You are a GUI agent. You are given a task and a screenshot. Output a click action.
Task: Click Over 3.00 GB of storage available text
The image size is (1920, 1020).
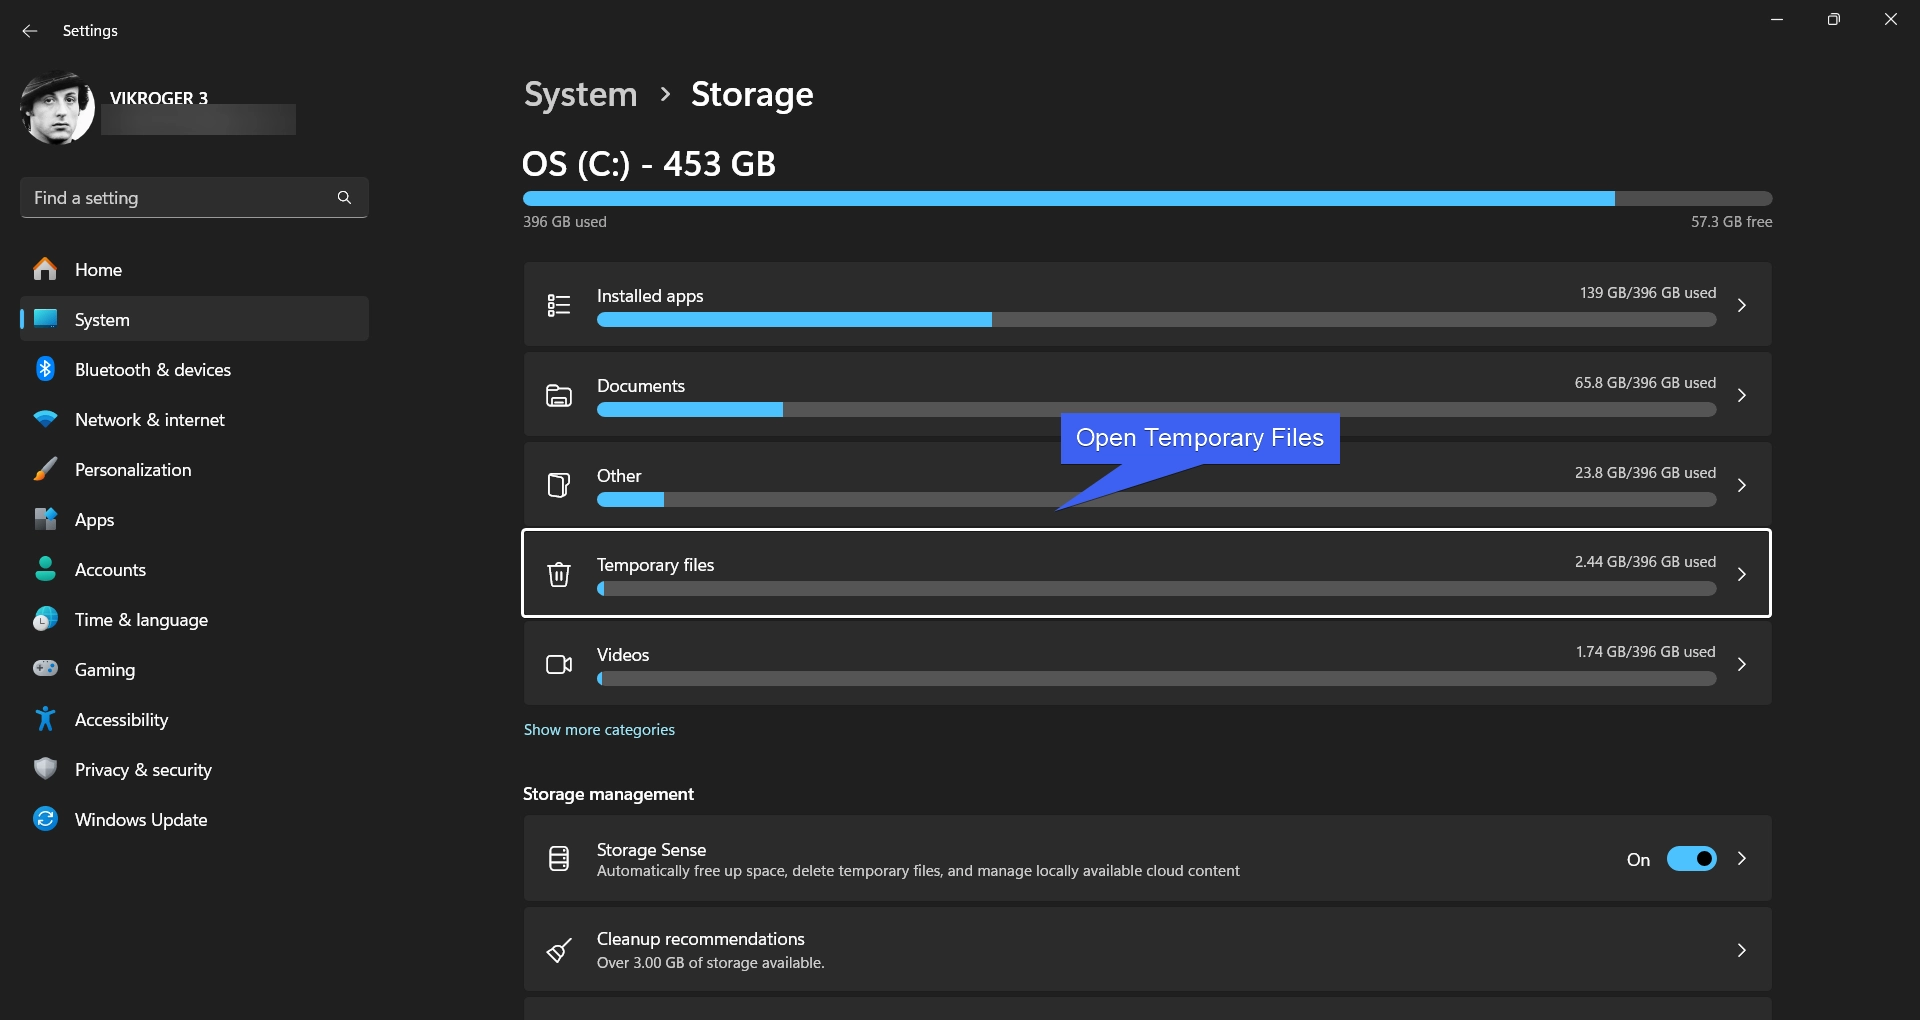pyautogui.click(x=710, y=963)
